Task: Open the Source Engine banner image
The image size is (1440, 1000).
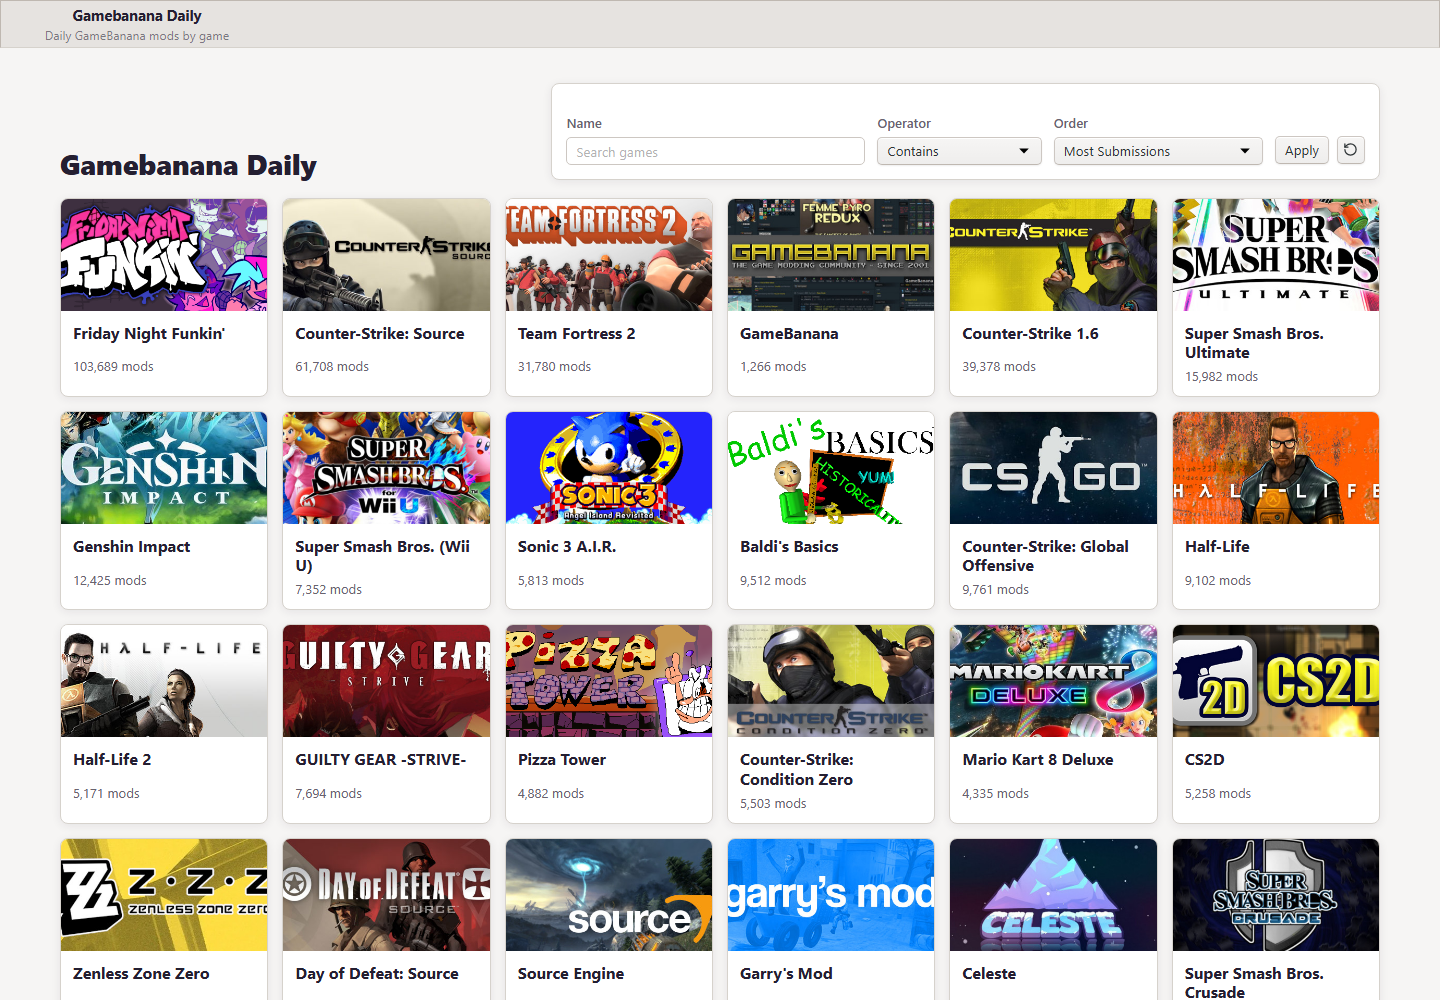Action: (x=609, y=895)
